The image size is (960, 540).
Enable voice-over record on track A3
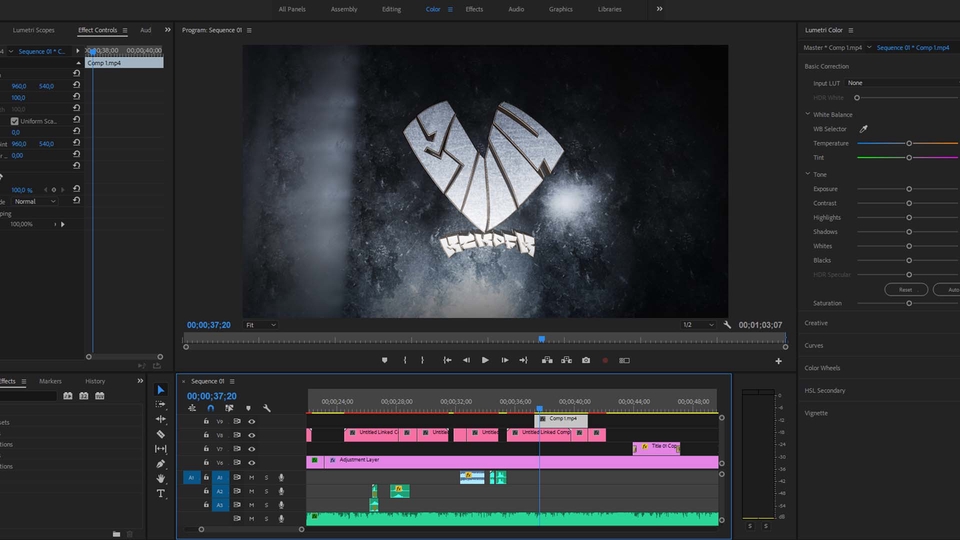tap(281, 505)
